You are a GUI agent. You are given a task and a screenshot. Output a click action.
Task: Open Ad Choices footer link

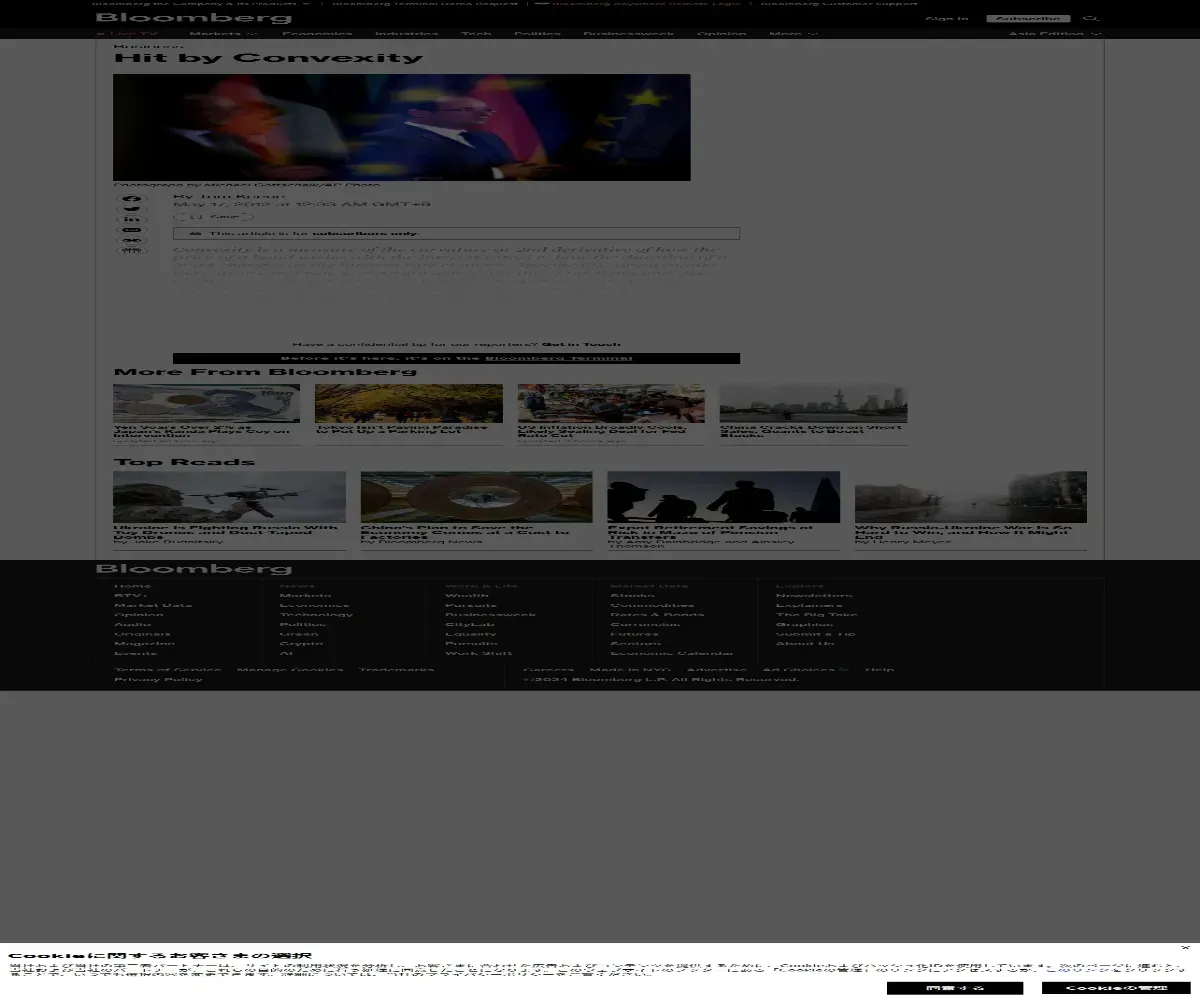(x=806, y=670)
